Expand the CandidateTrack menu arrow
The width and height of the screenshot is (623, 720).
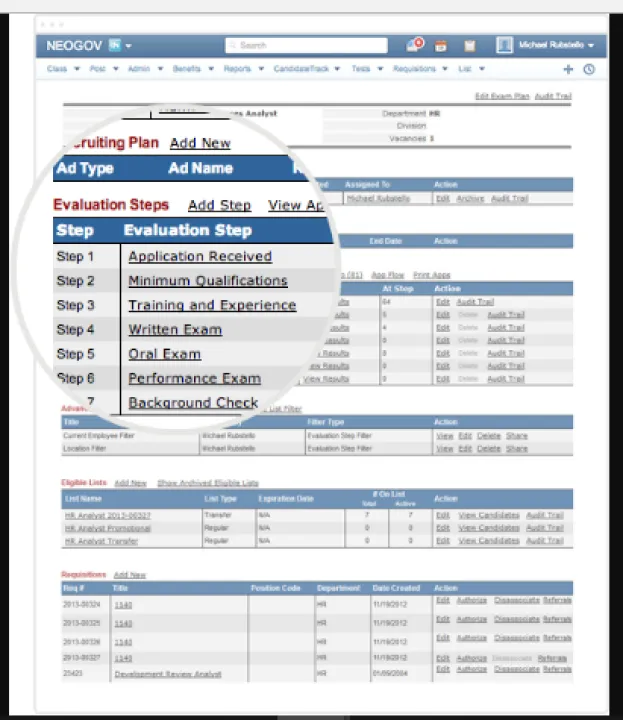[x=337, y=69]
